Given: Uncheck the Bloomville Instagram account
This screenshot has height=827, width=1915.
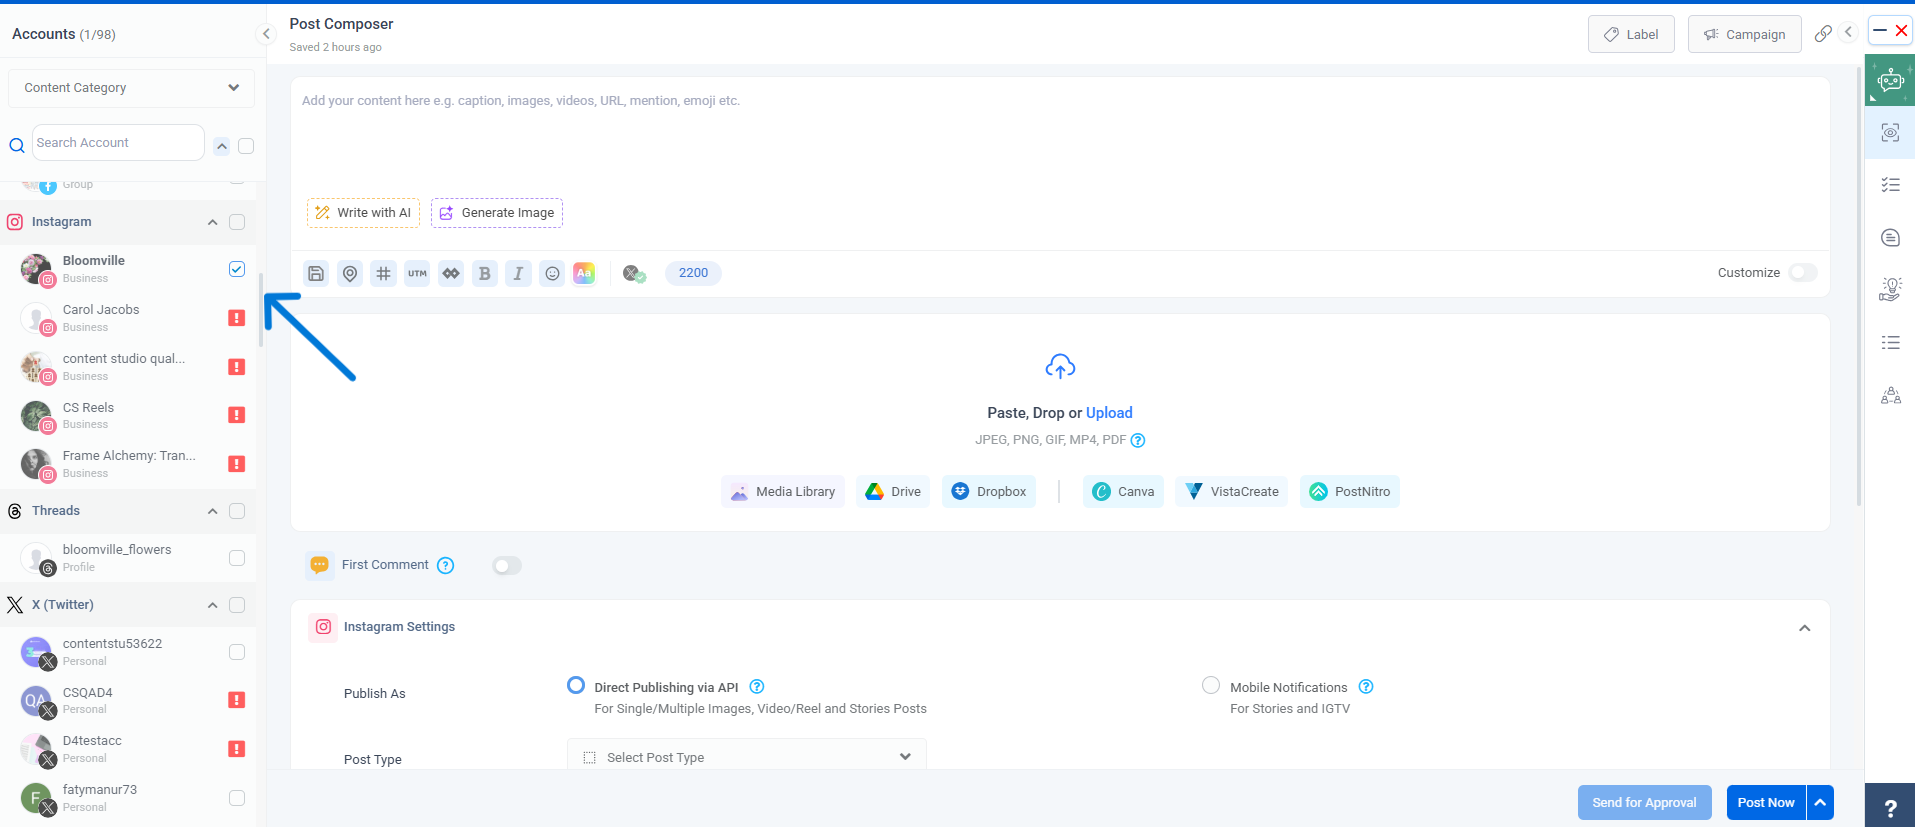Looking at the screenshot, I should (x=237, y=269).
